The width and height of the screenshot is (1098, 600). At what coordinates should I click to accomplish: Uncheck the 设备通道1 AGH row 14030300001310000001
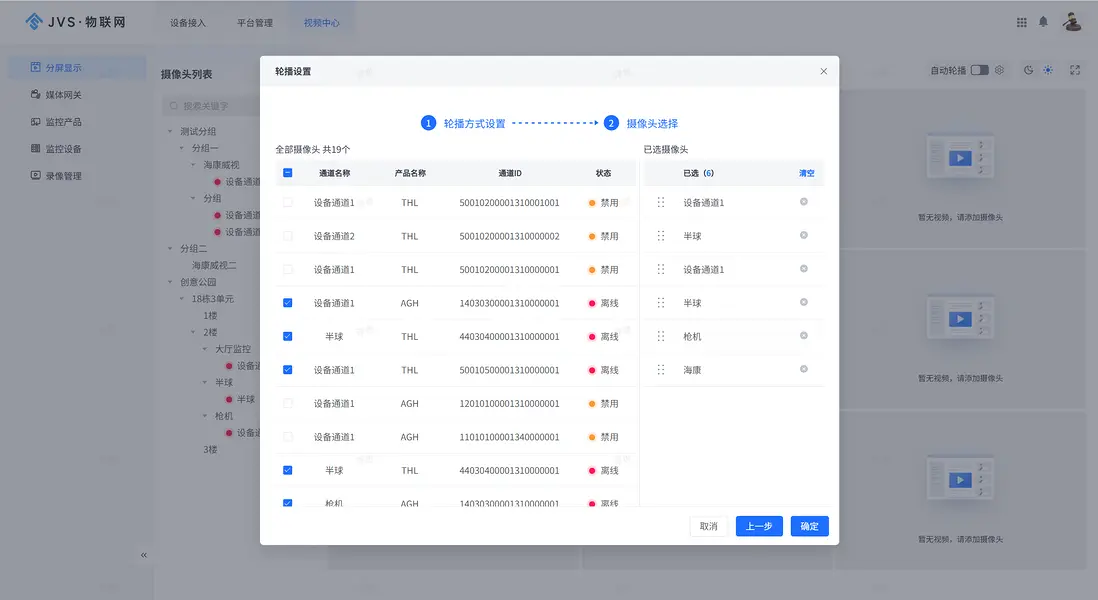click(288, 303)
